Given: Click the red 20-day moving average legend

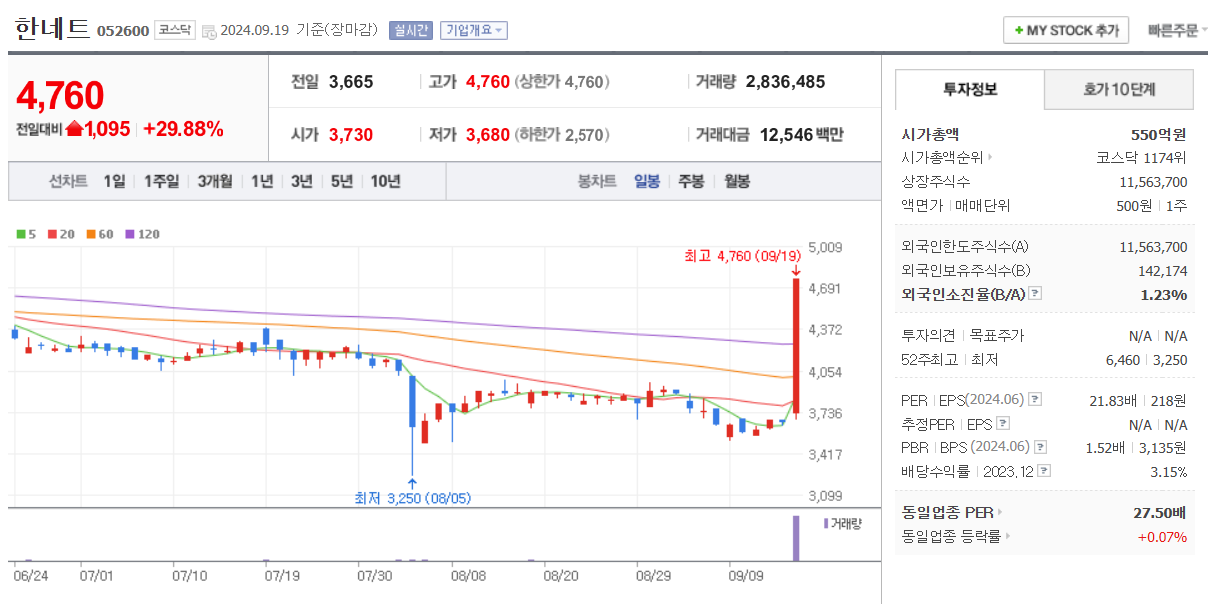Looking at the screenshot, I should tap(61, 234).
